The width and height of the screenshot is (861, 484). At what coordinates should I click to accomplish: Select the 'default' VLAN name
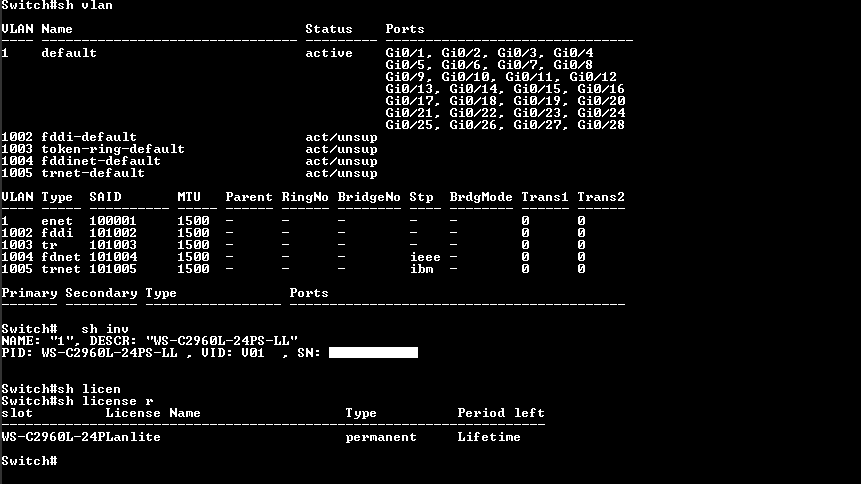tap(69, 53)
